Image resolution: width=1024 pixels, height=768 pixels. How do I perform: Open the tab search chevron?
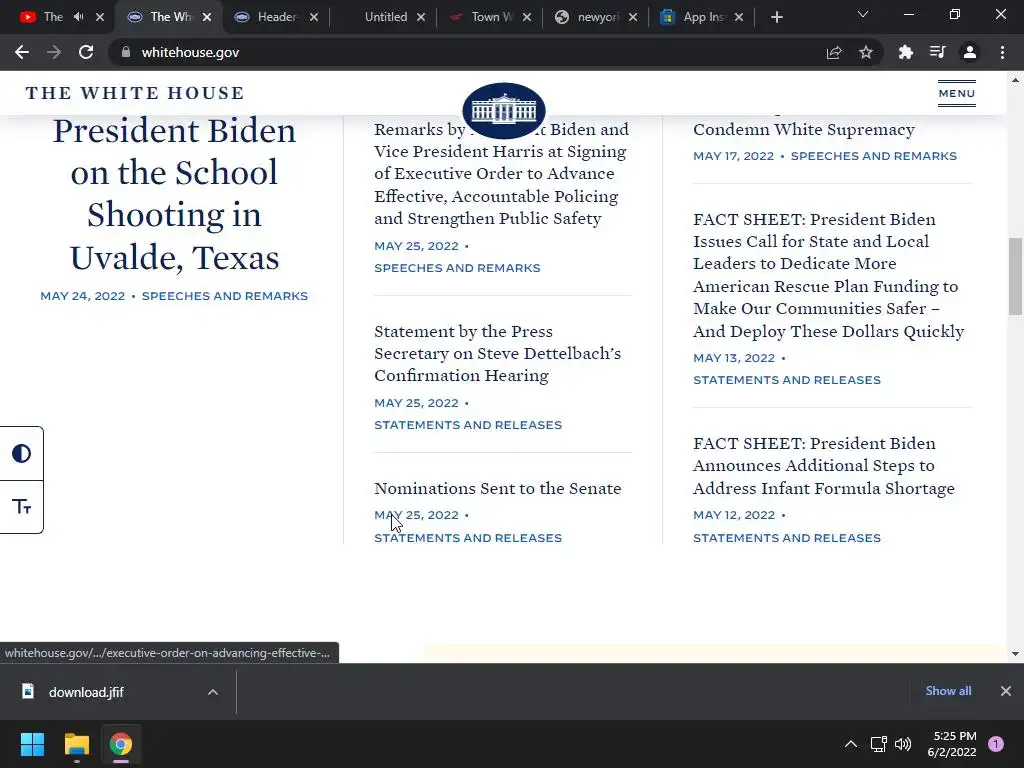(863, 14)
